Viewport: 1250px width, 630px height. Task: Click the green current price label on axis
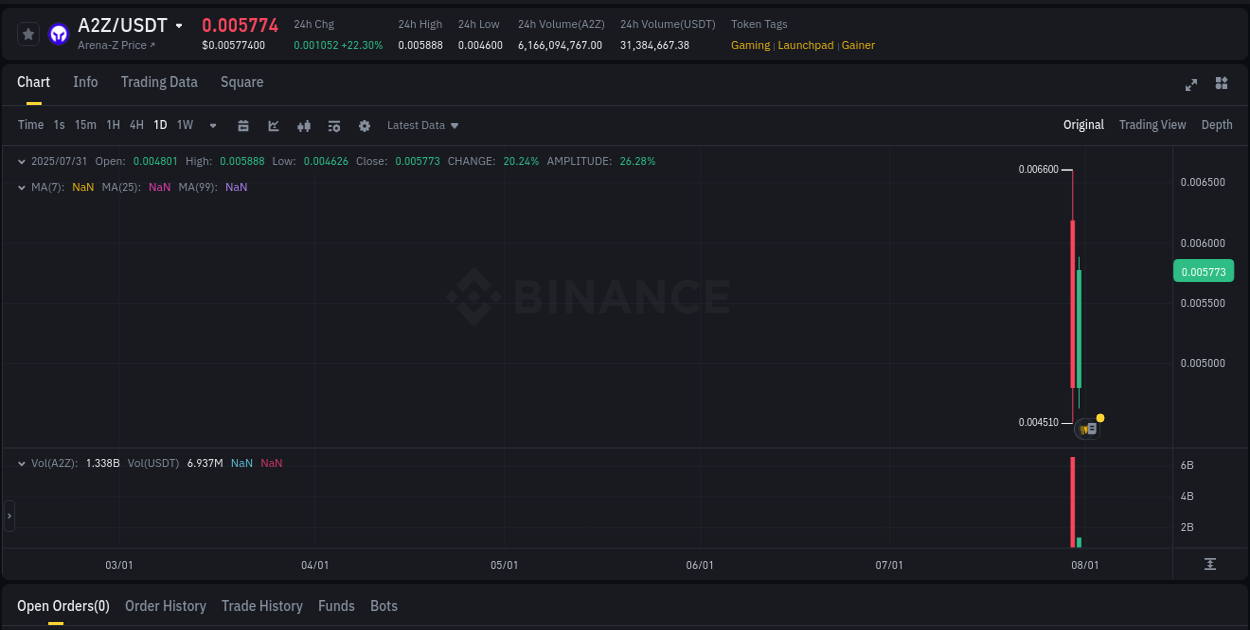click(x=1203, y=271)
